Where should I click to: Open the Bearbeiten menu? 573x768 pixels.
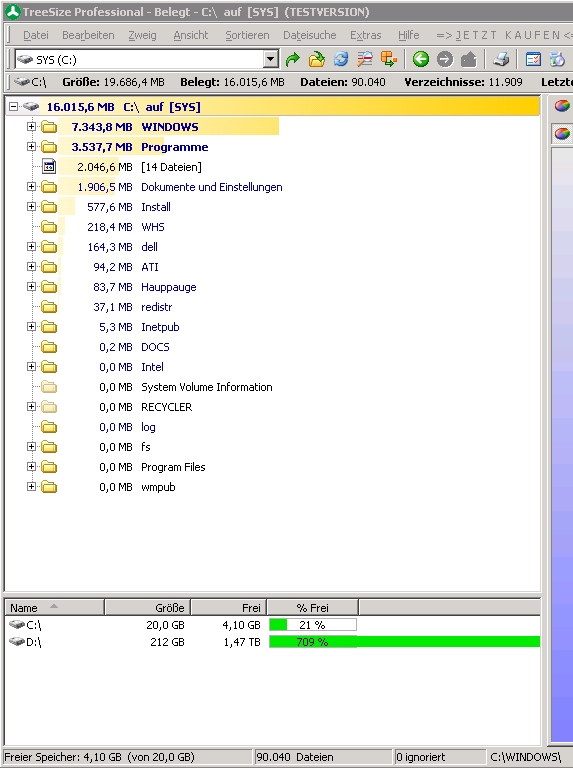88,35
